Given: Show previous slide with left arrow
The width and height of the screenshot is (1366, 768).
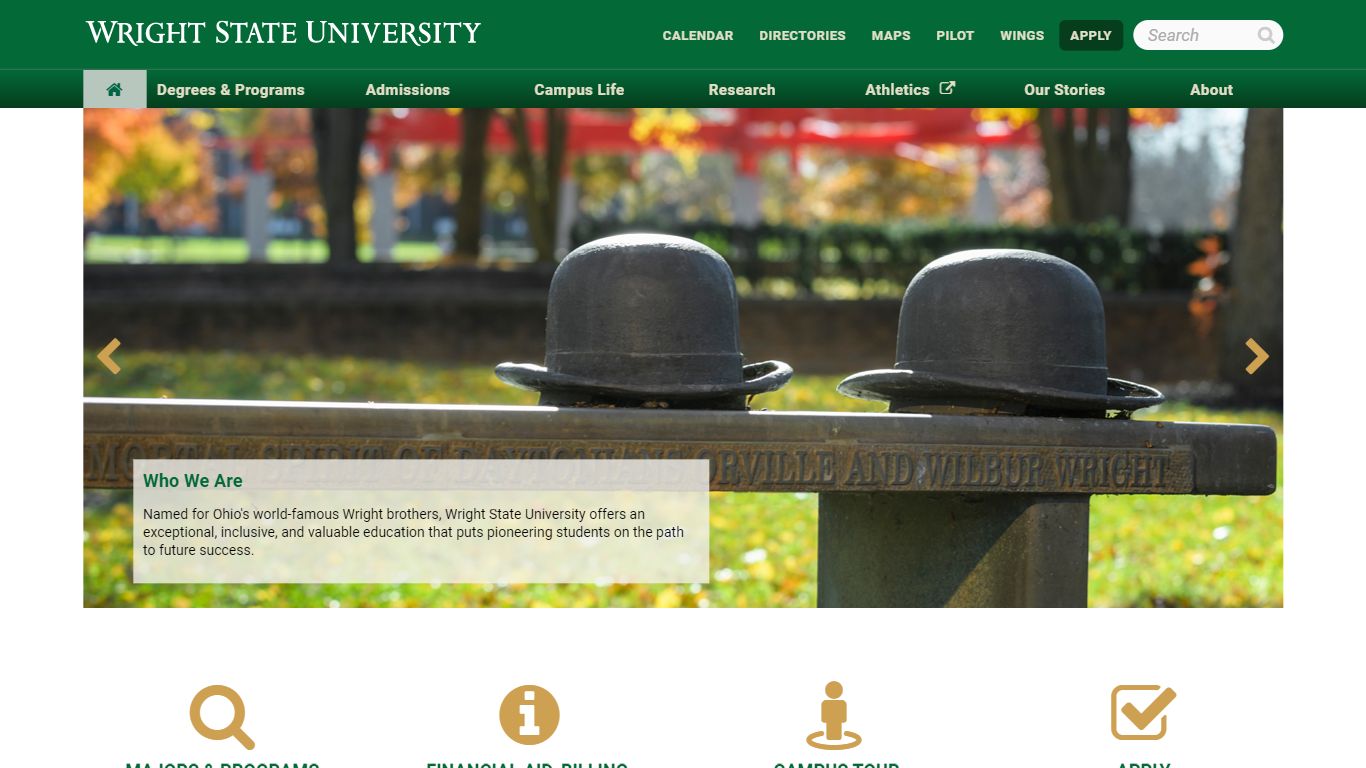Looking at the screenshot, I should click(x=109, y=356).
